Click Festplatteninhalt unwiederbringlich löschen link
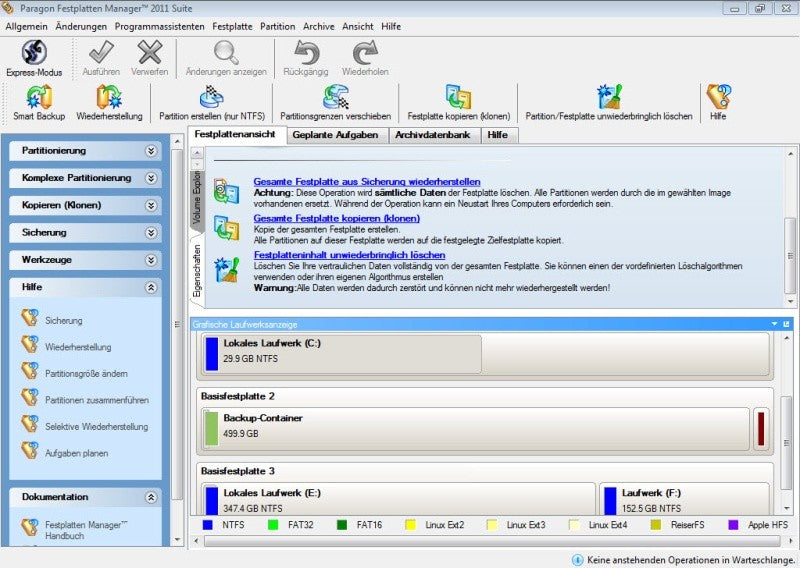Viewport: 800px width, 568px height. (349, 255)
